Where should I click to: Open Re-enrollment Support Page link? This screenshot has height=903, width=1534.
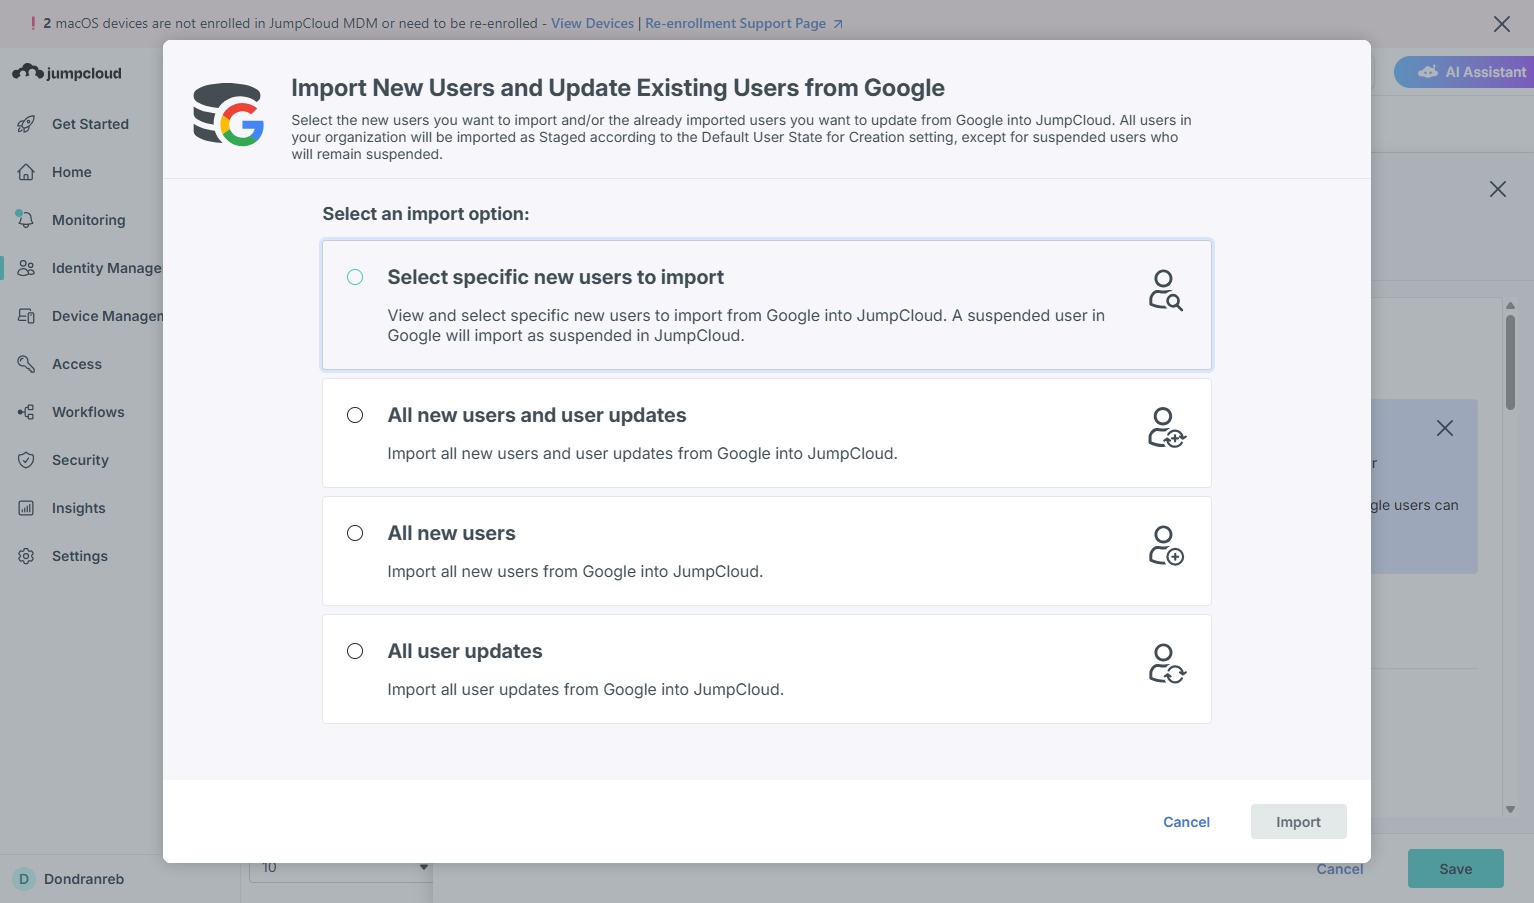(x=743, y=23)
